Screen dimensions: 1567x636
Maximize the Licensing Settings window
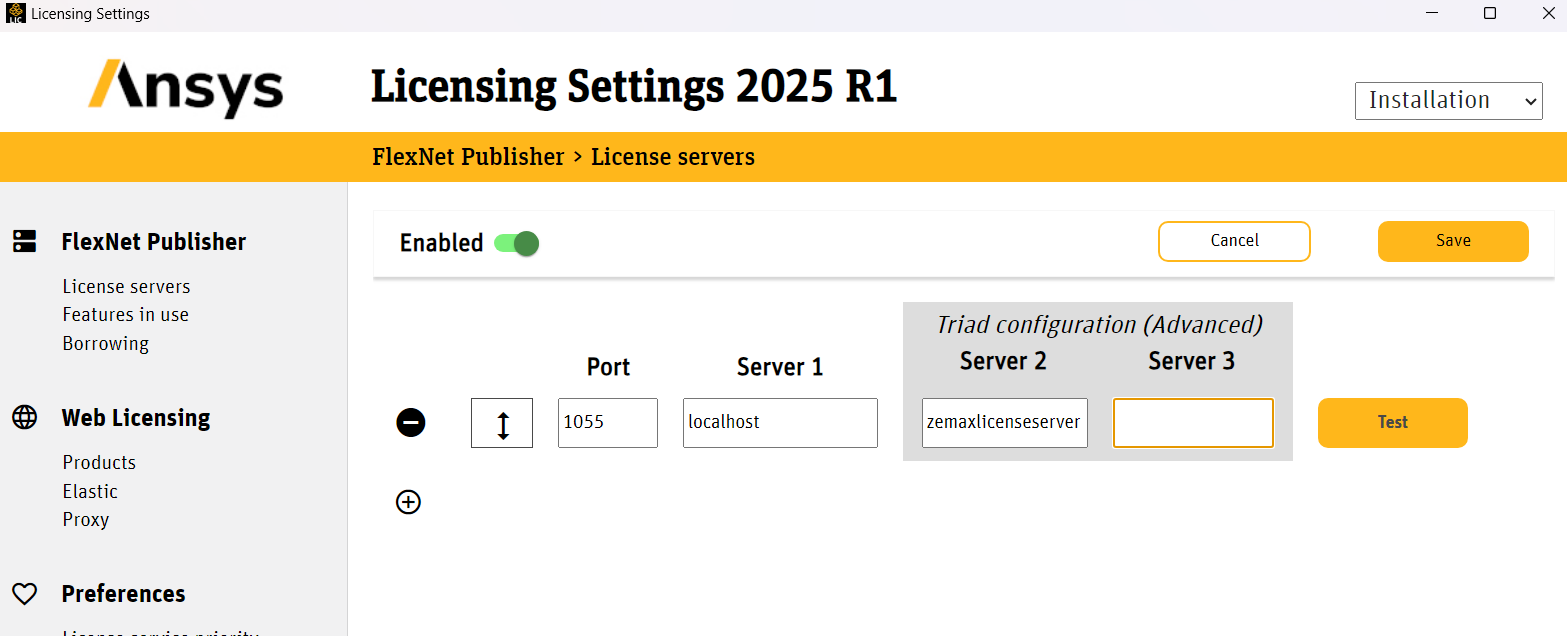pos(1489,14)
